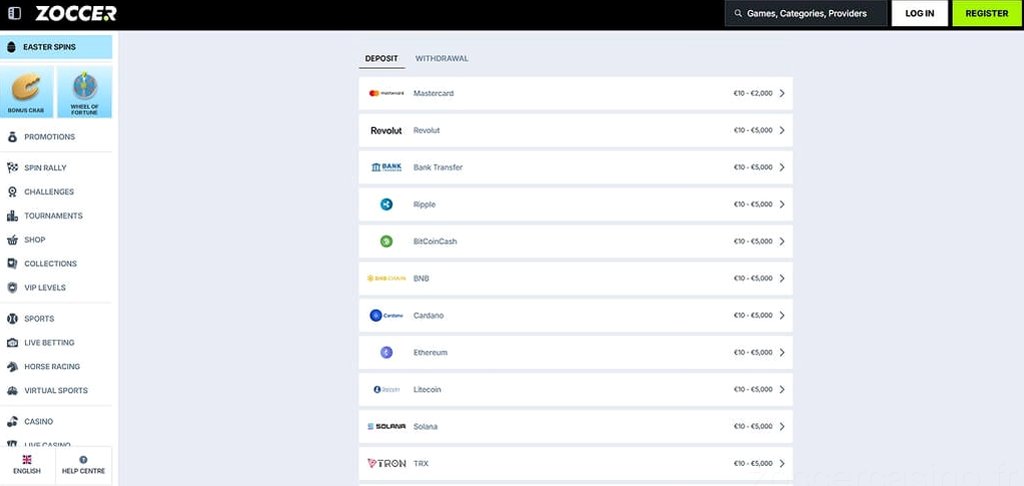Click the Promotions money bag icon

tap(12, 137)
